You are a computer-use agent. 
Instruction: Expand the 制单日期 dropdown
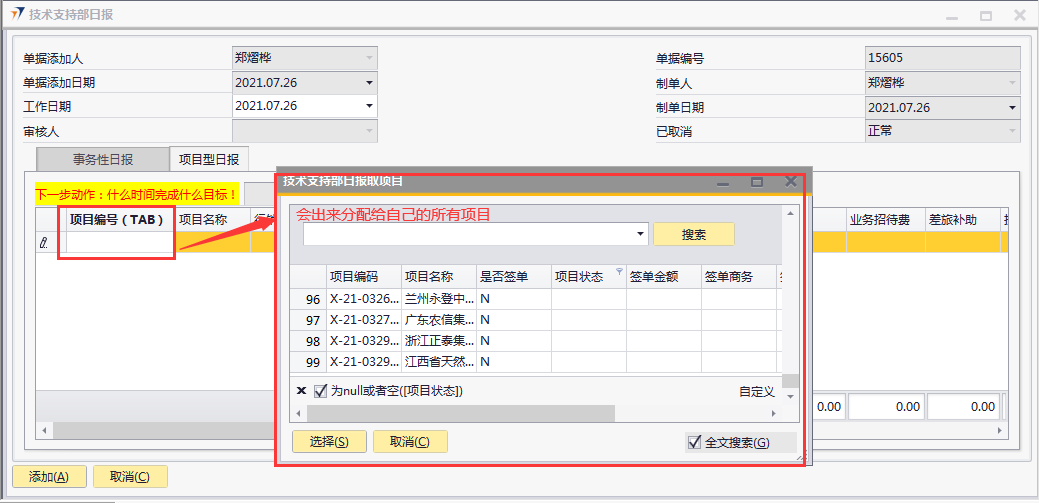coord(1012,107)
